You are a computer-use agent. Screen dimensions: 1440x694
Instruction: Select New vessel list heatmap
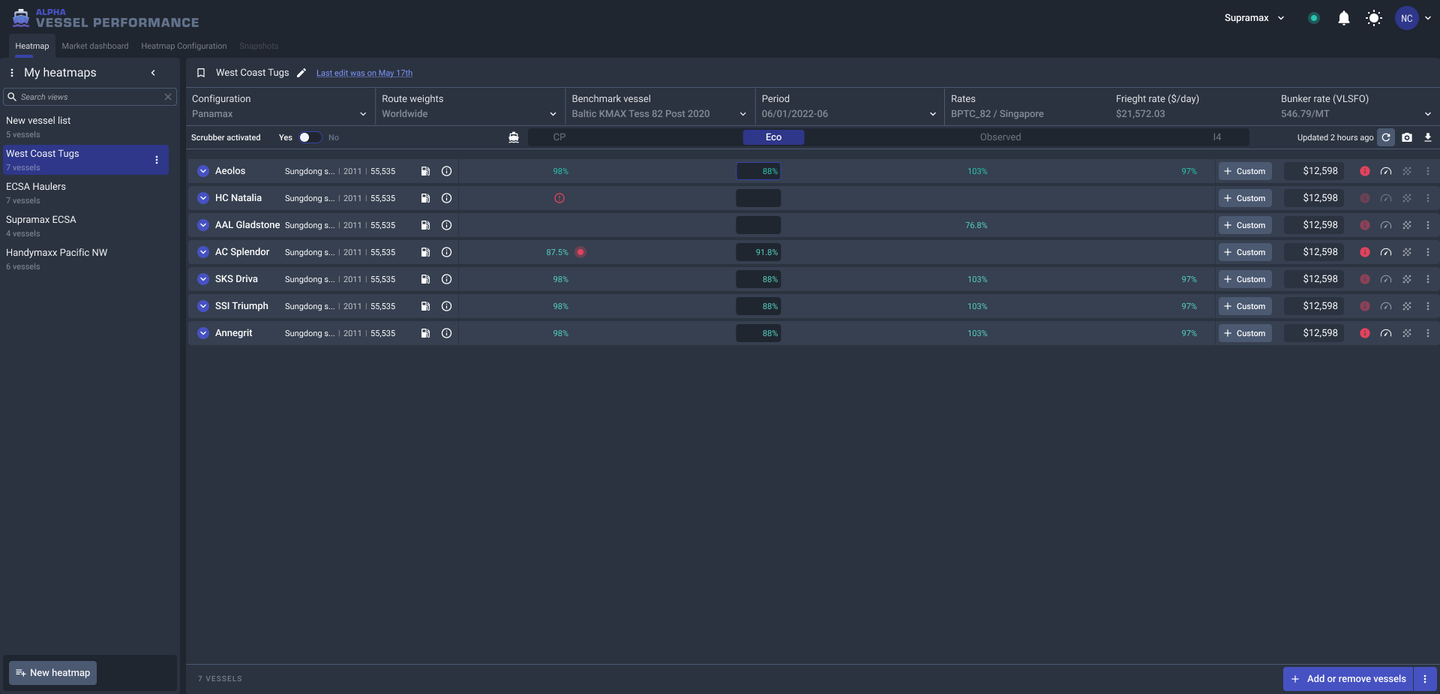[x=85, y=126]
